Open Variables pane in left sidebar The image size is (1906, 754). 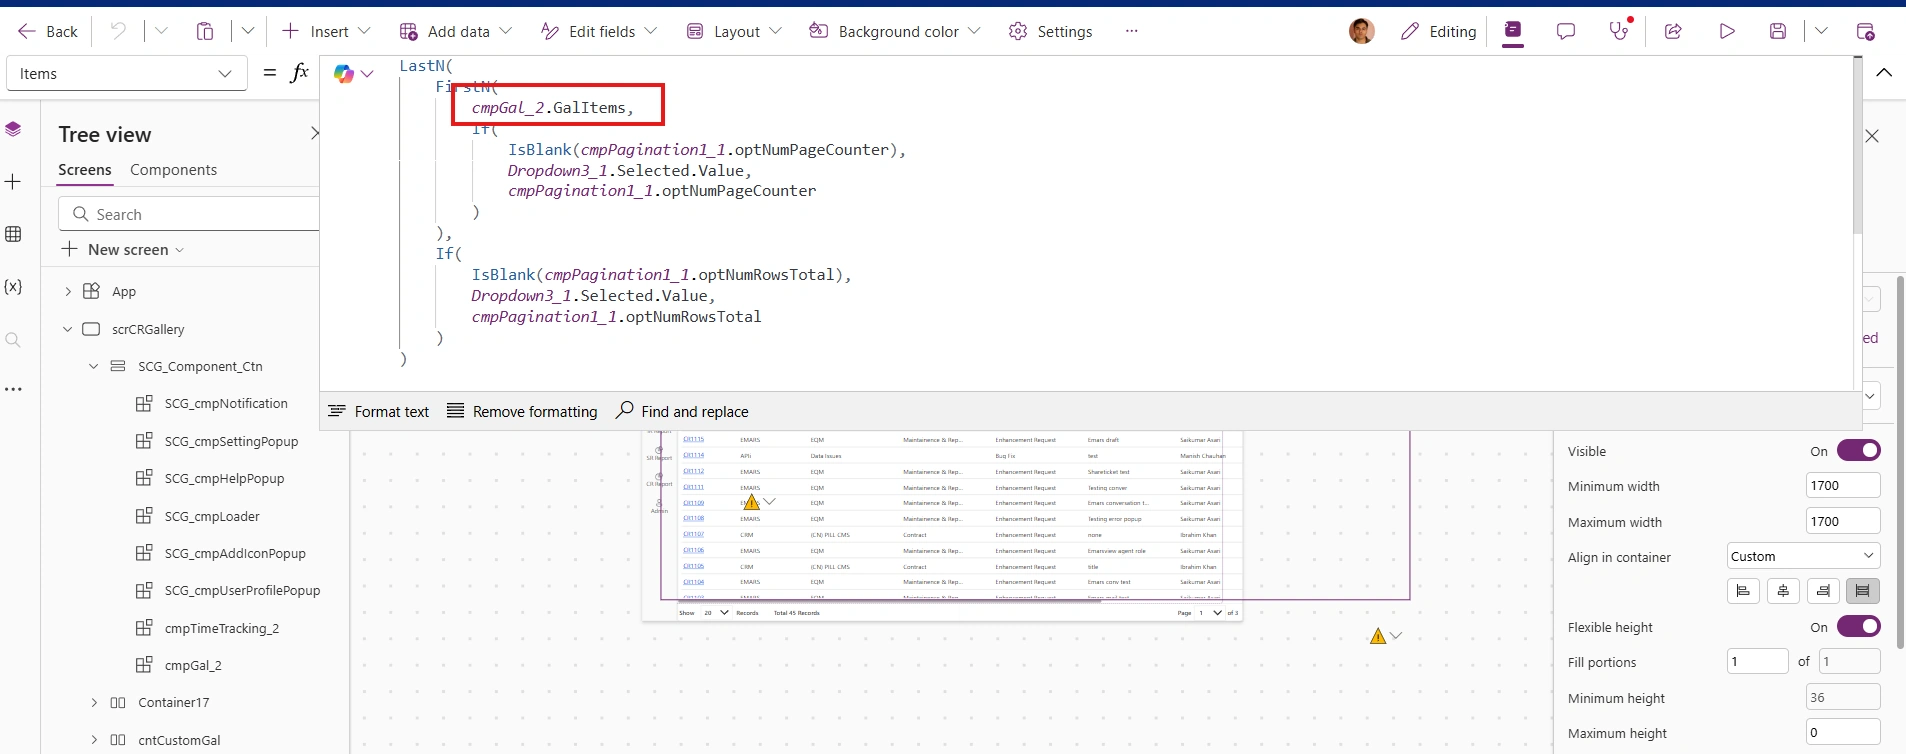click(13, 287)
